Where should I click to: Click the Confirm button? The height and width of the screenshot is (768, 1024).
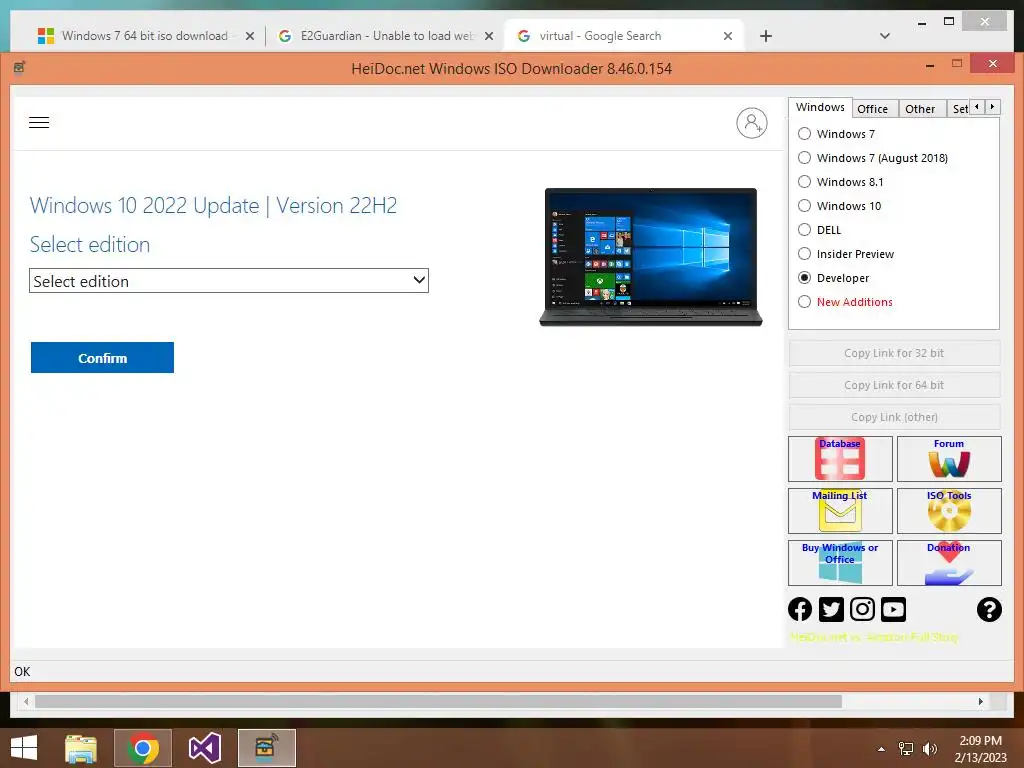point(103,357)
